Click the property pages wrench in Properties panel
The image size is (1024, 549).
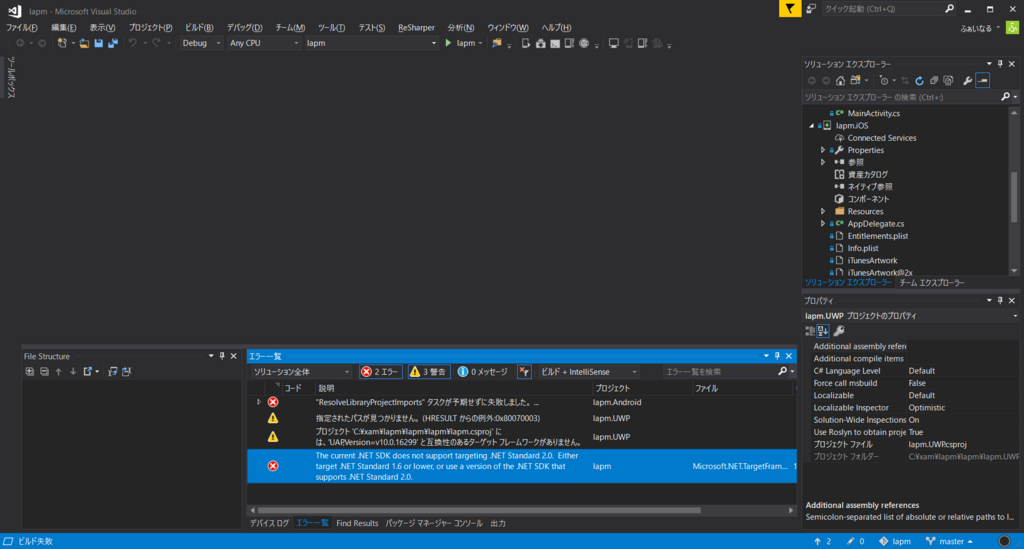(839, 331)
